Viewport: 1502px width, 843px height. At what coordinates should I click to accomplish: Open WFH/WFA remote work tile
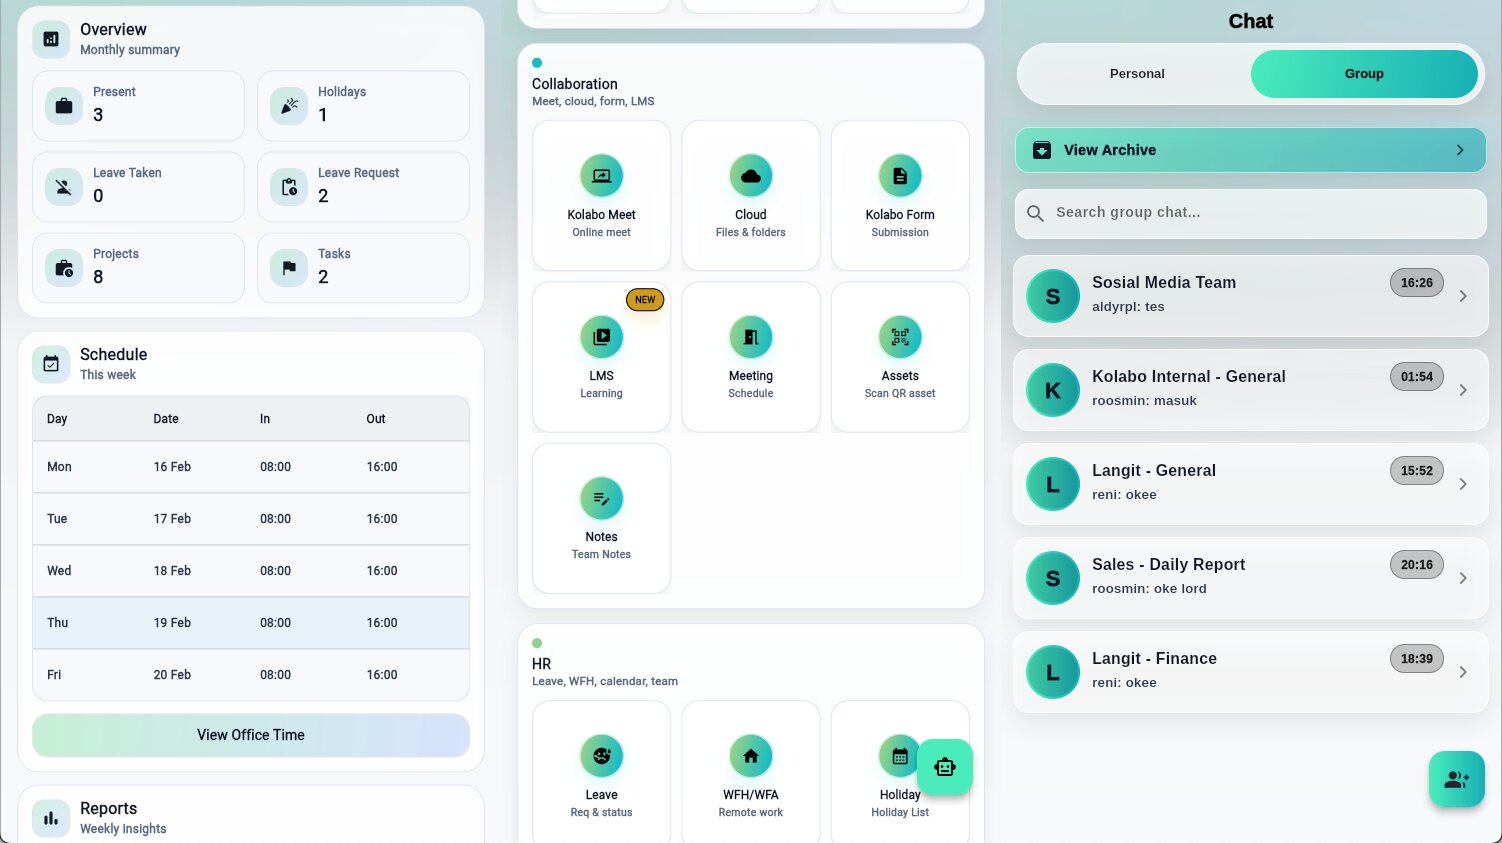(x=750, y=773)
